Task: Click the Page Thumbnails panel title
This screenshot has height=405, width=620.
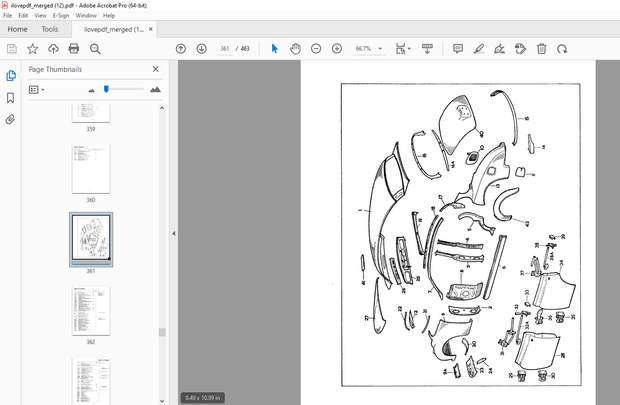Action: [x=55, y=69]
